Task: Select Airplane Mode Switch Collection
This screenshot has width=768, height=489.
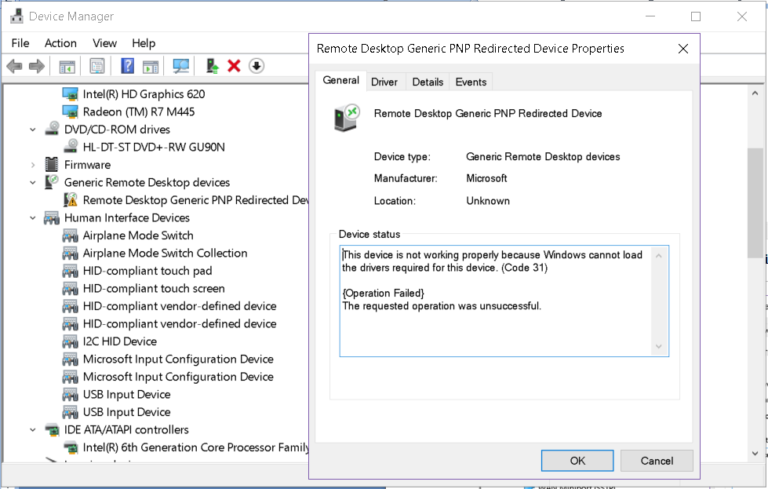Action: (165, 253)
